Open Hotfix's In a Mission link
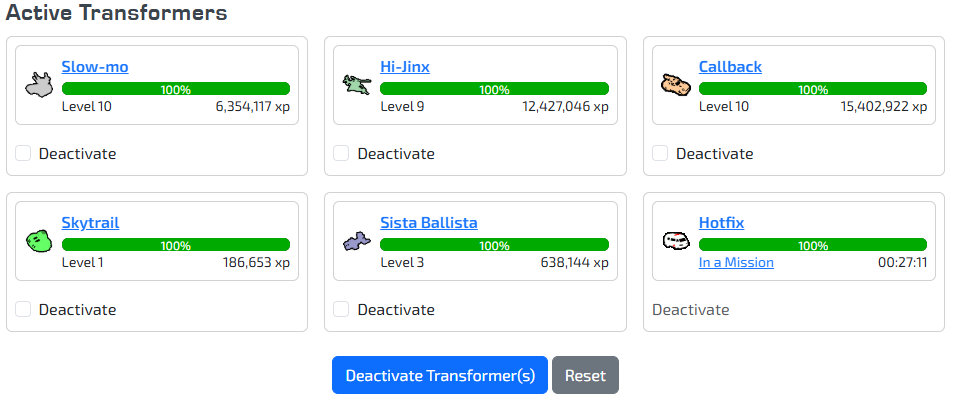 pyautogui.click(x=736, y=263)
